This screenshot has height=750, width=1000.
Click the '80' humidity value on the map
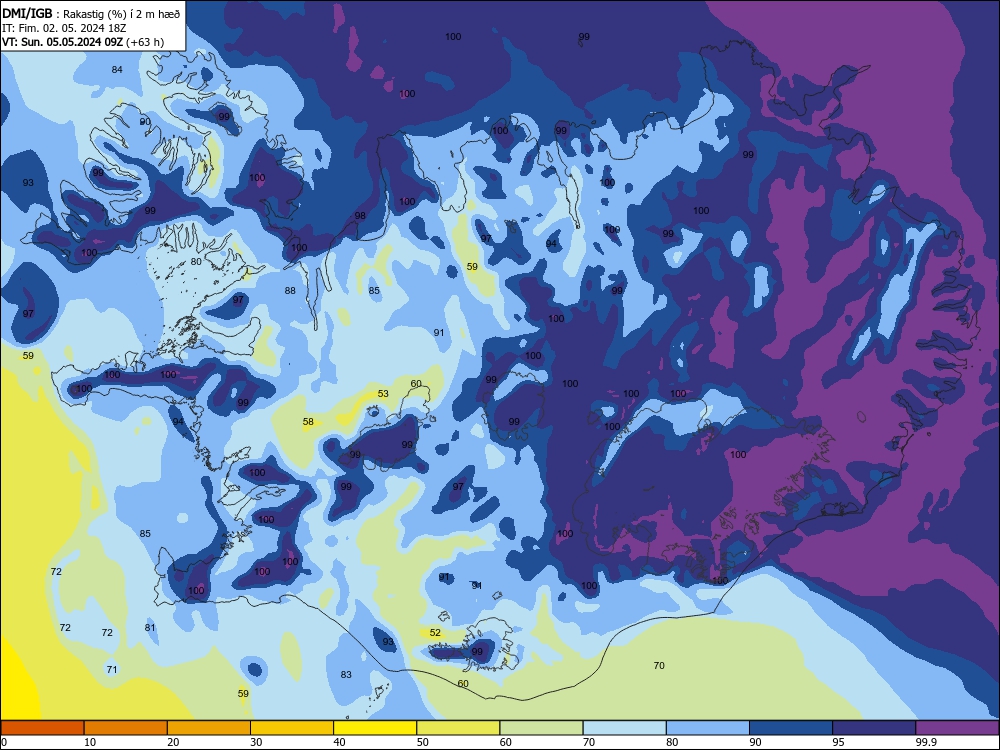196,261
